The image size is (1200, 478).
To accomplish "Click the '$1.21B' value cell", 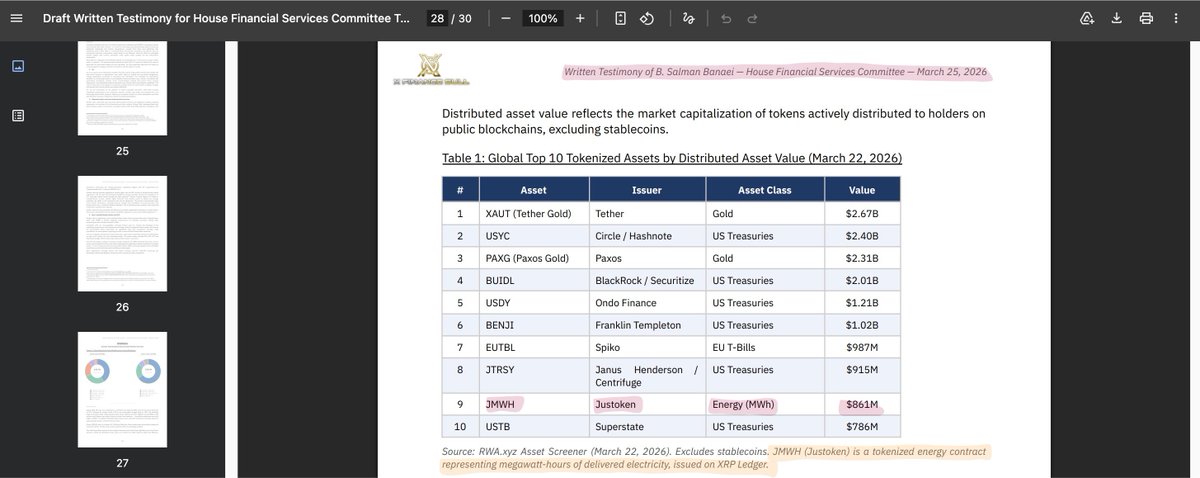I will point(862,303).
